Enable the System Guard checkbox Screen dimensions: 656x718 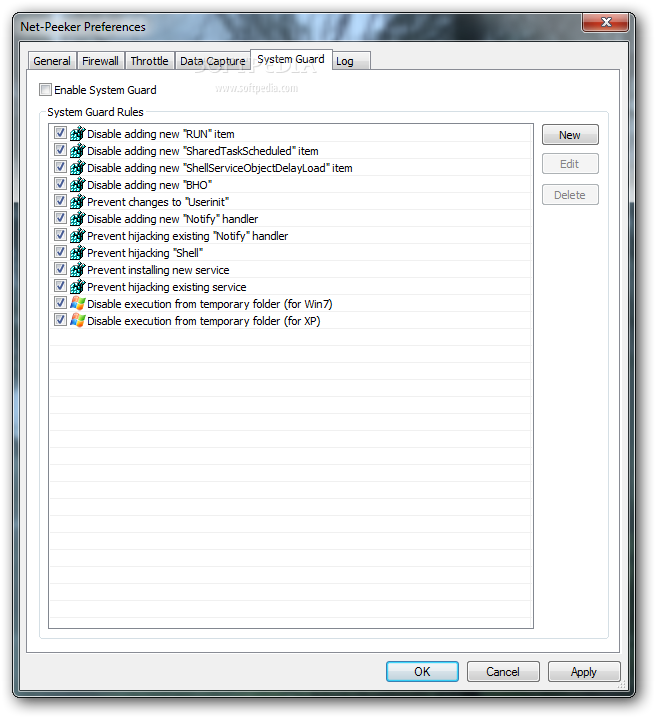pos(45,90)
